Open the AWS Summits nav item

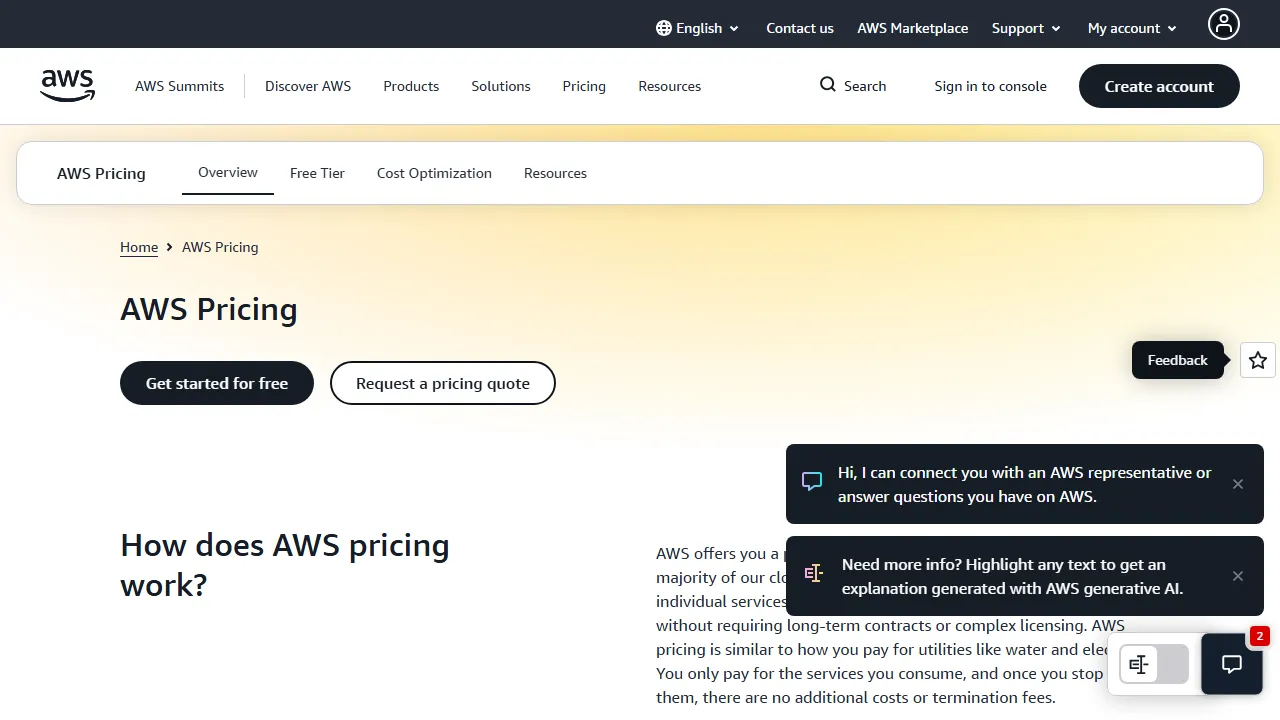180,86
